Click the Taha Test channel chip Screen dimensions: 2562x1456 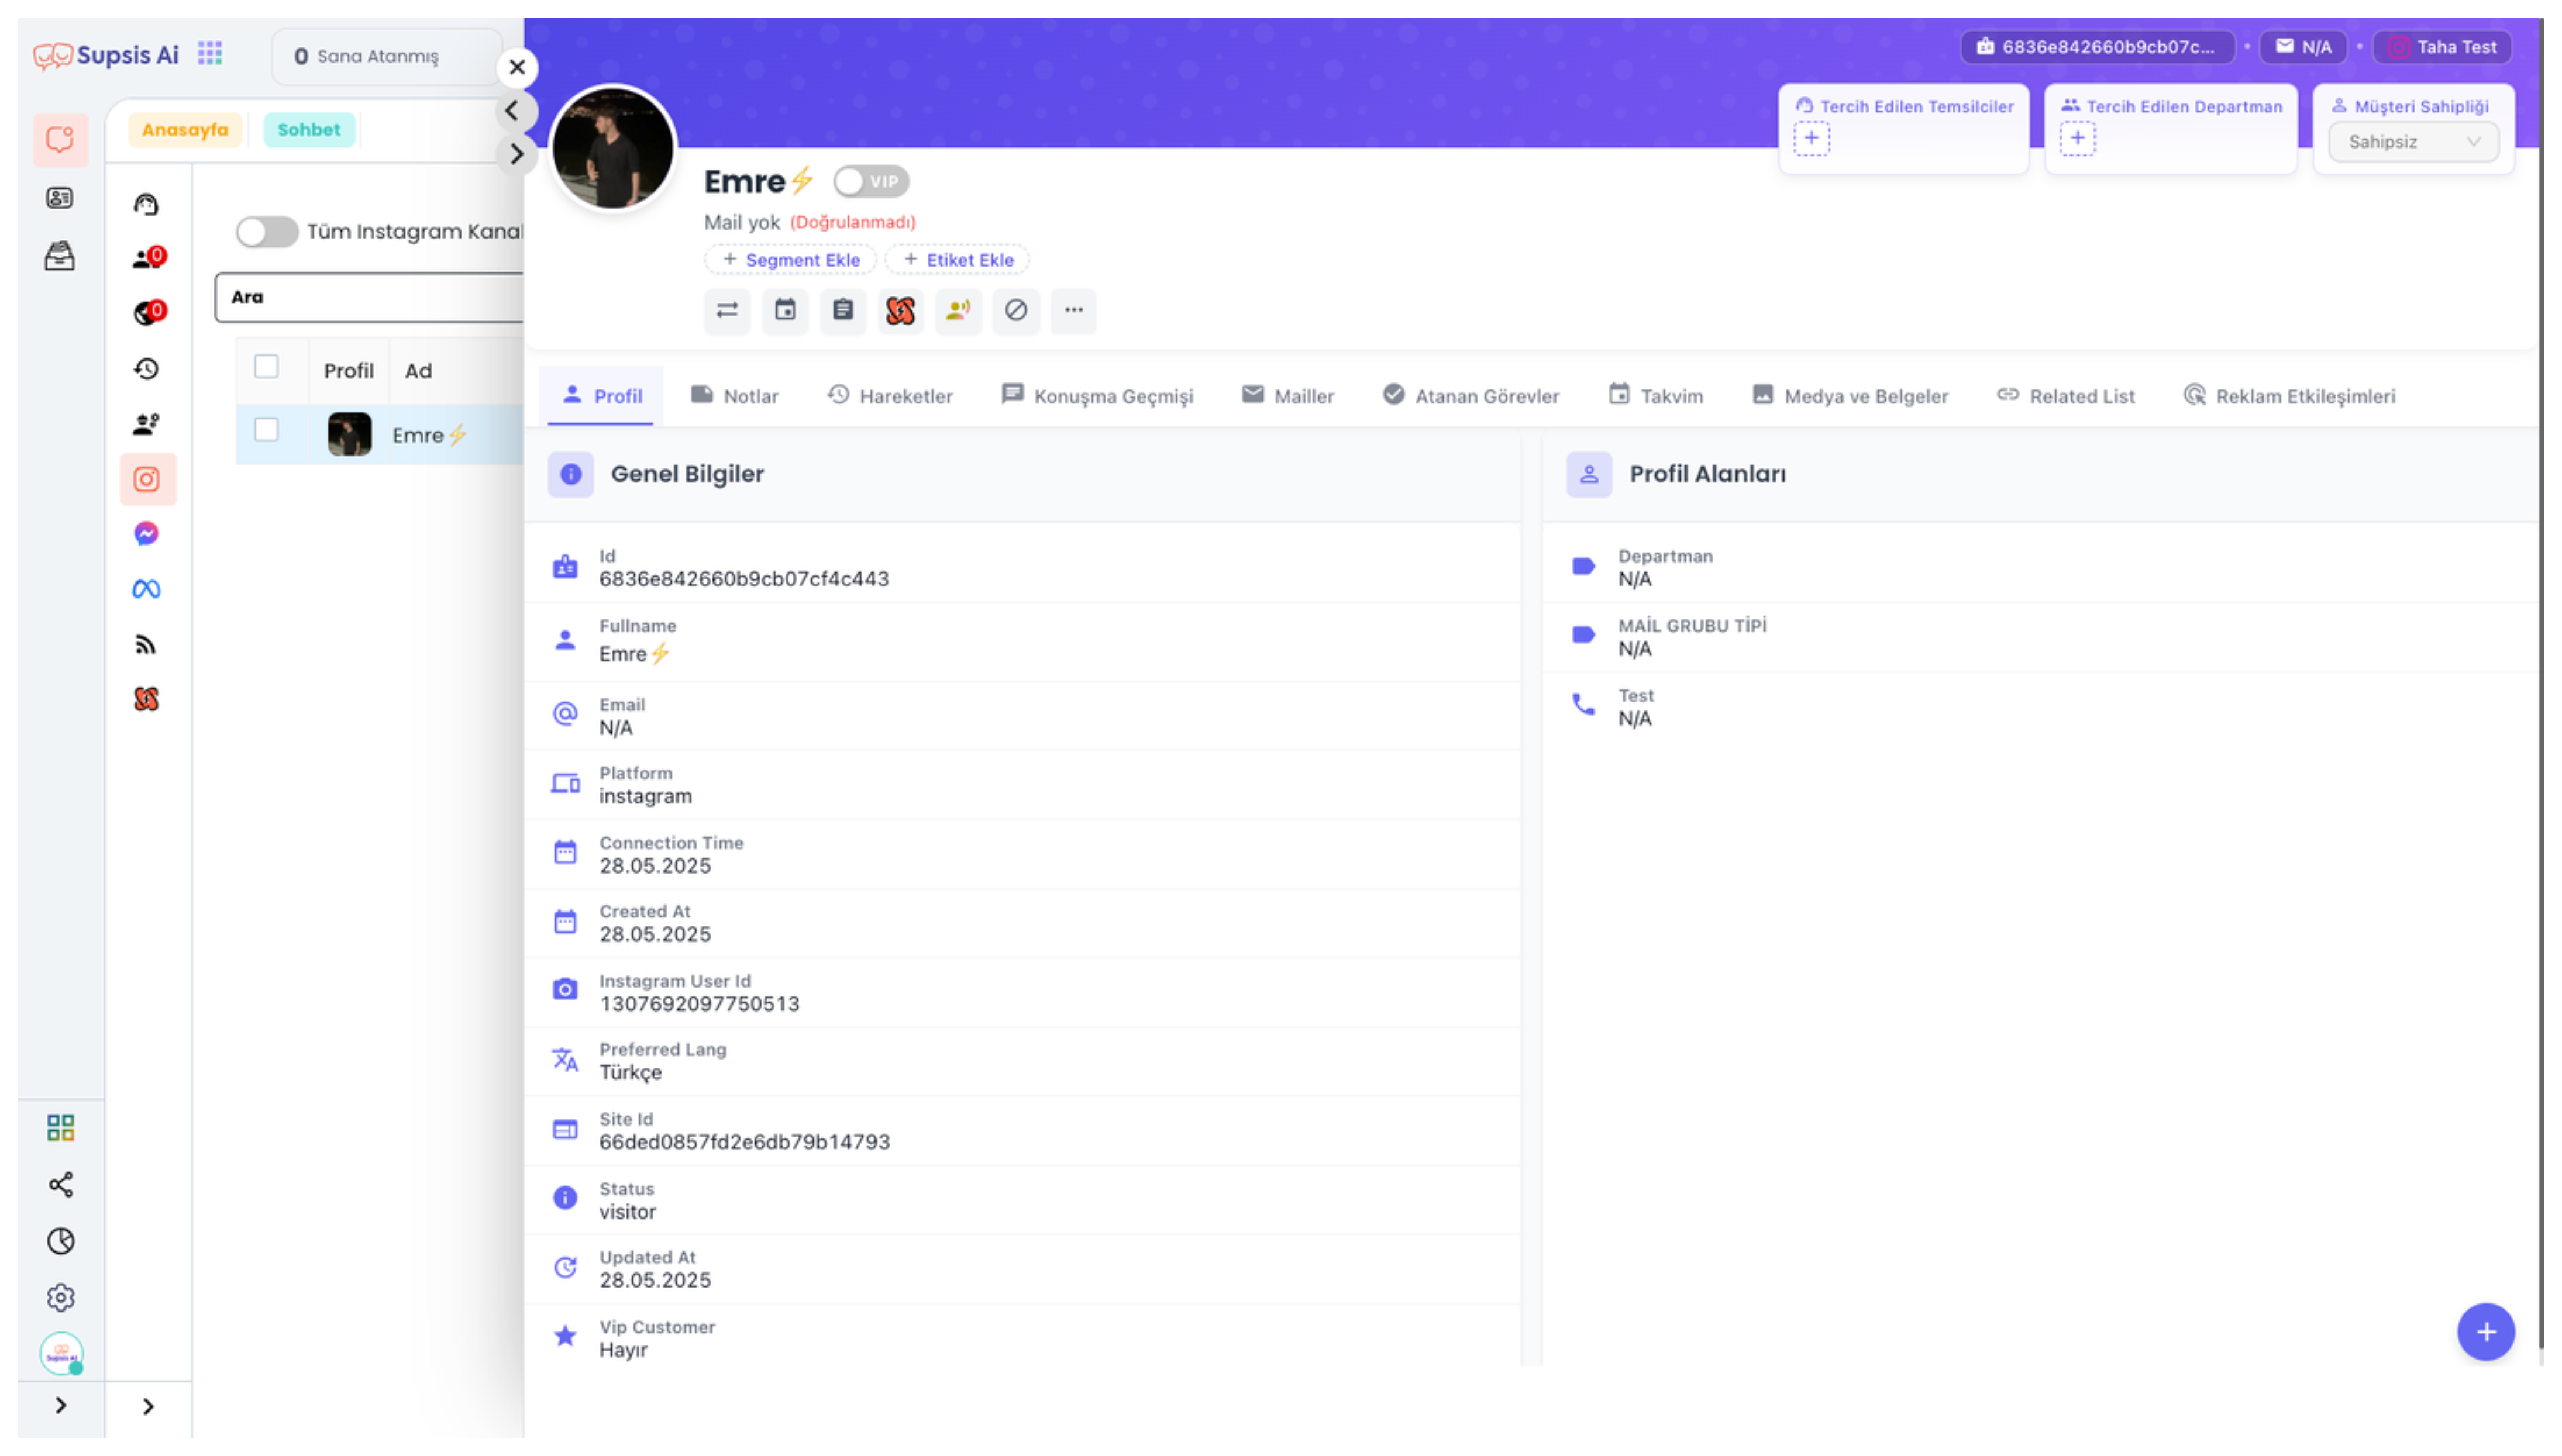pos(2442,47)
